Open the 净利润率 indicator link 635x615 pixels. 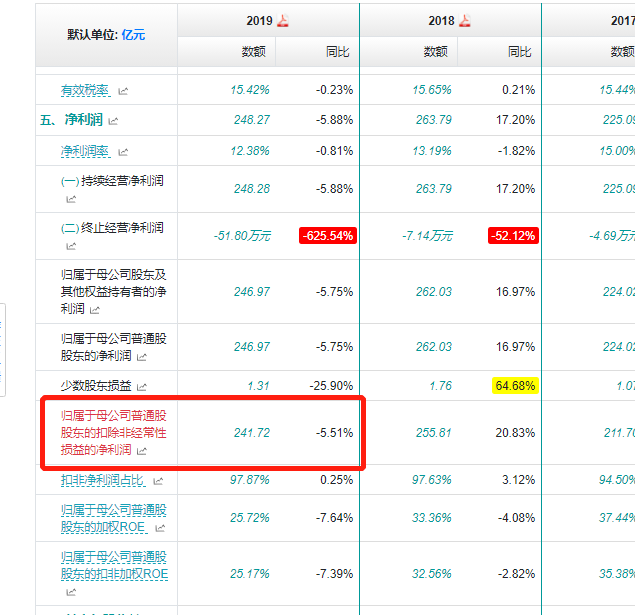pos(86,150)
